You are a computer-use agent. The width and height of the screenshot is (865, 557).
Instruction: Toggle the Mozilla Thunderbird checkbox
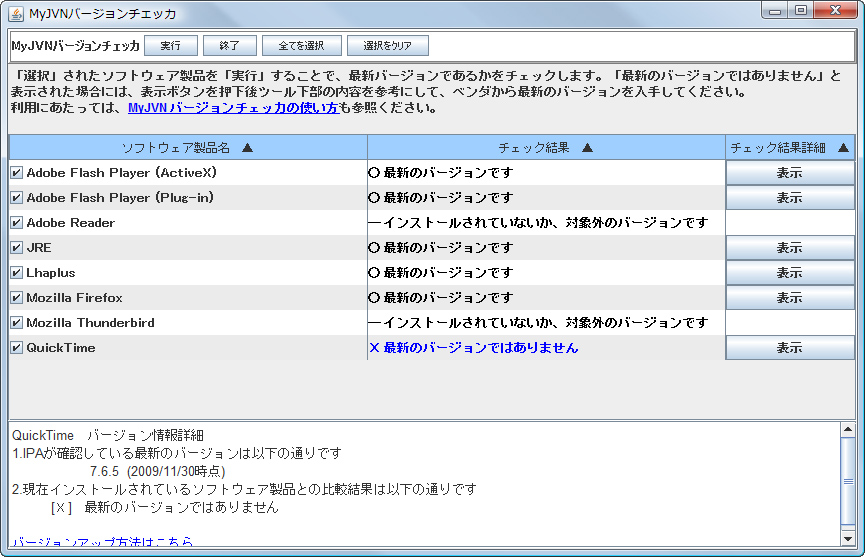click(17, 323)
